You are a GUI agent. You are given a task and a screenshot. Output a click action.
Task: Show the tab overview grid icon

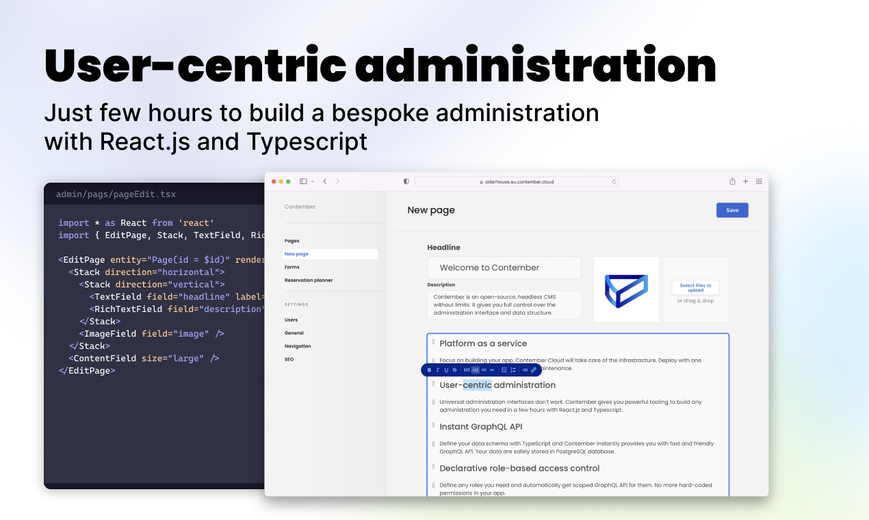pyautogui.click(x=759, y=181)
